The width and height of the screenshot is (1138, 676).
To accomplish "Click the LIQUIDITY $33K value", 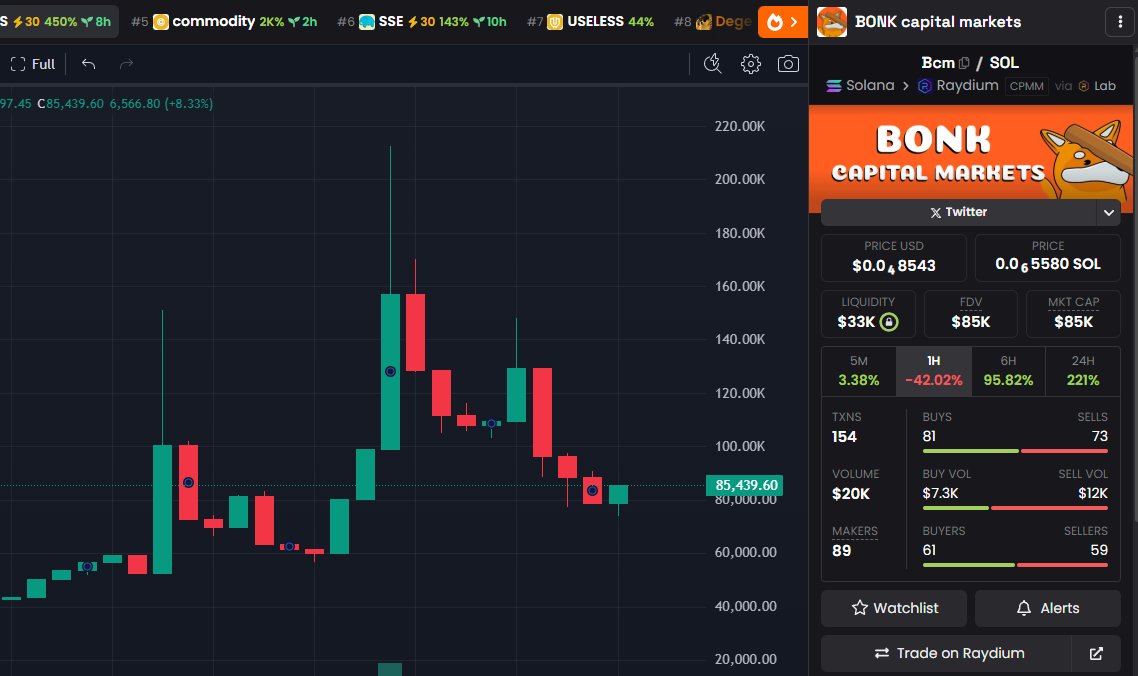I will [856, 322].
